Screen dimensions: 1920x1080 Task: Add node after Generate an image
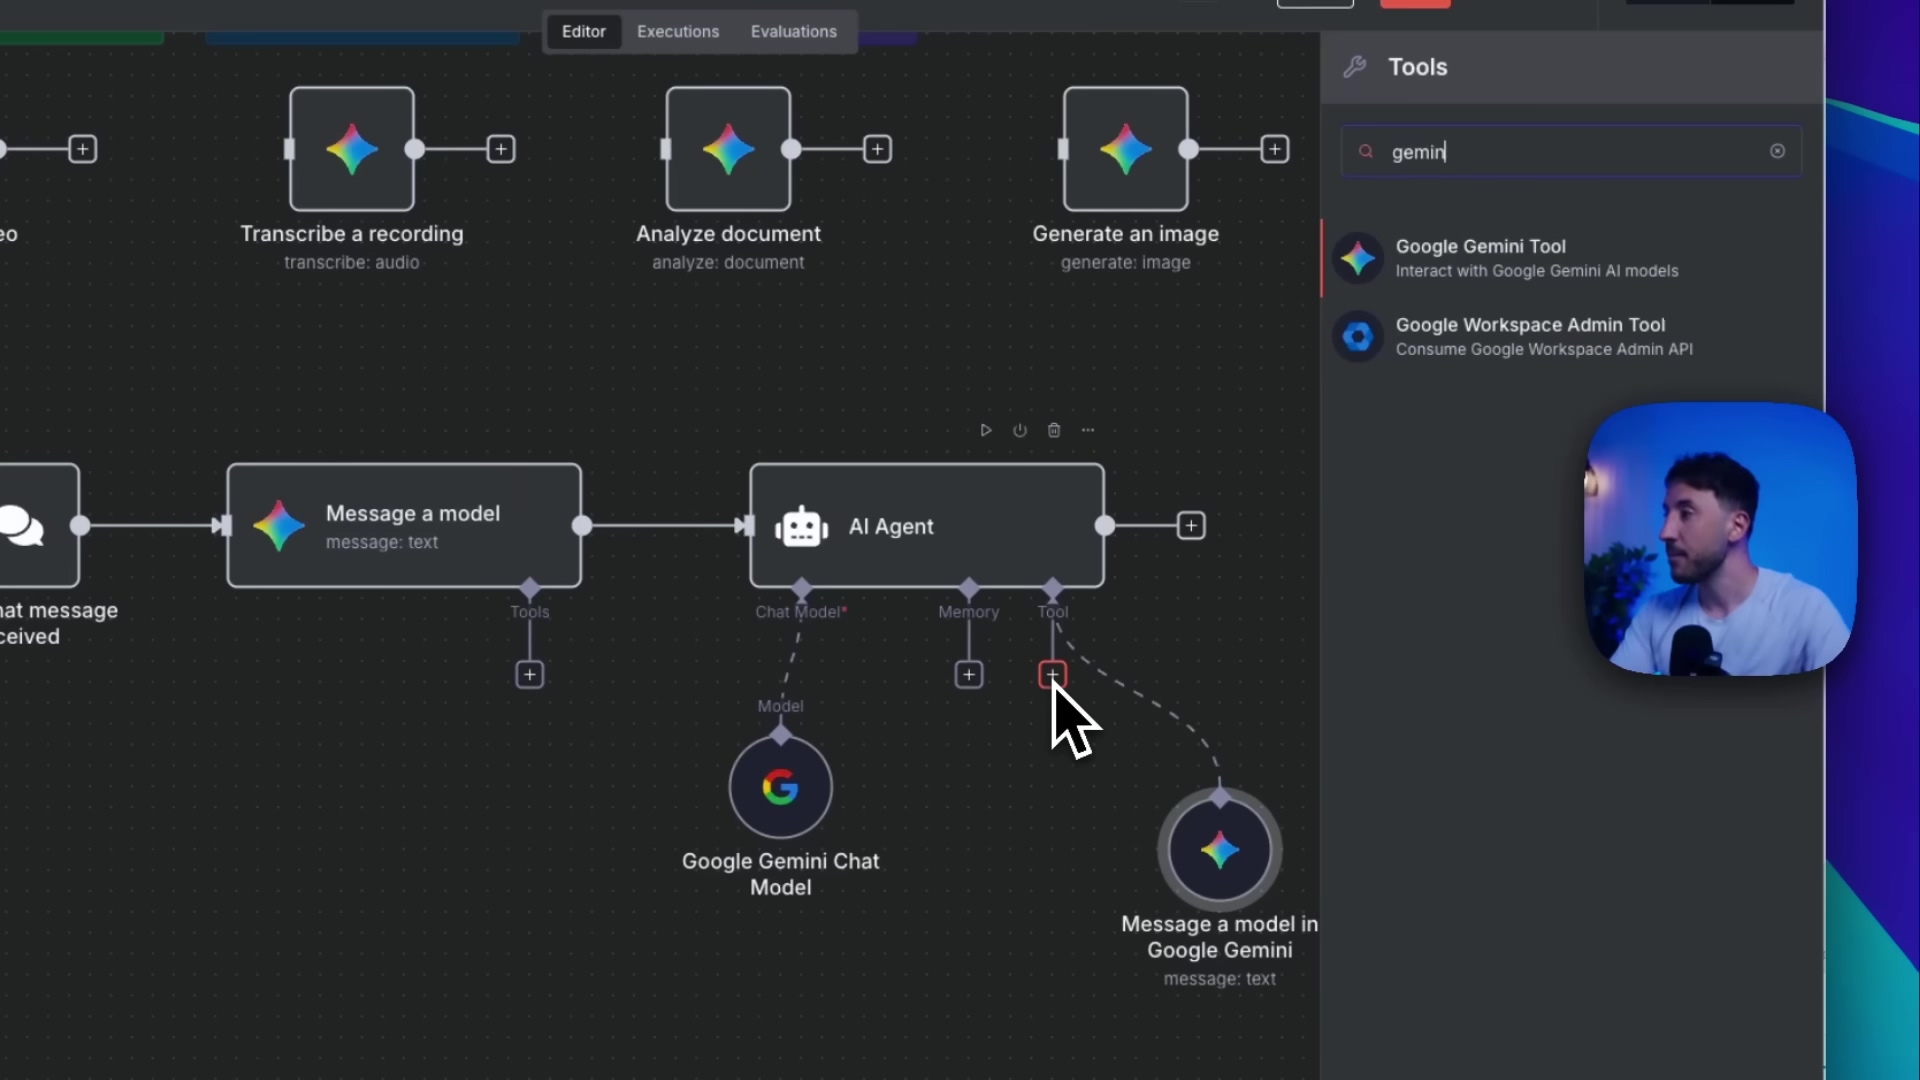[1274, 149]
